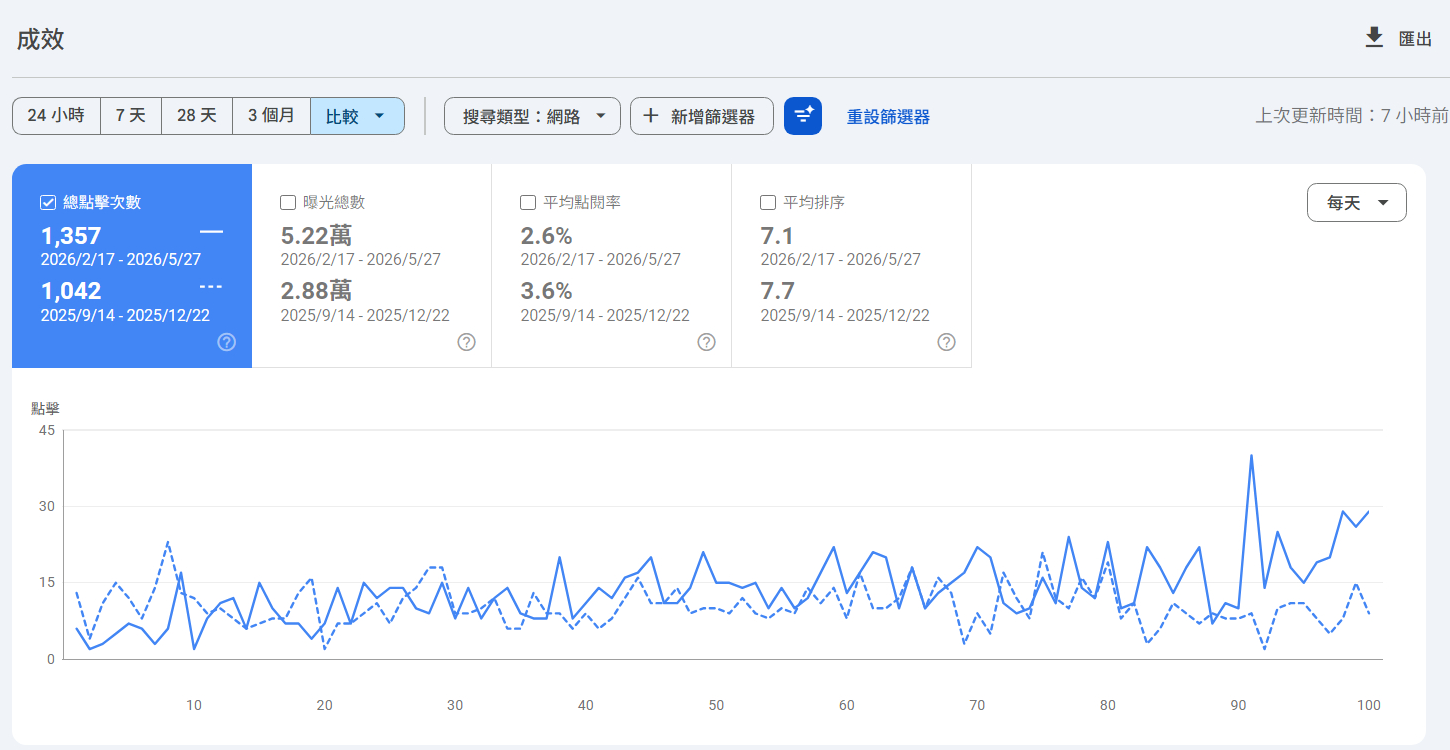Enable the 曝光總數 checkbox
The image size is (1450, 750).
288,203
